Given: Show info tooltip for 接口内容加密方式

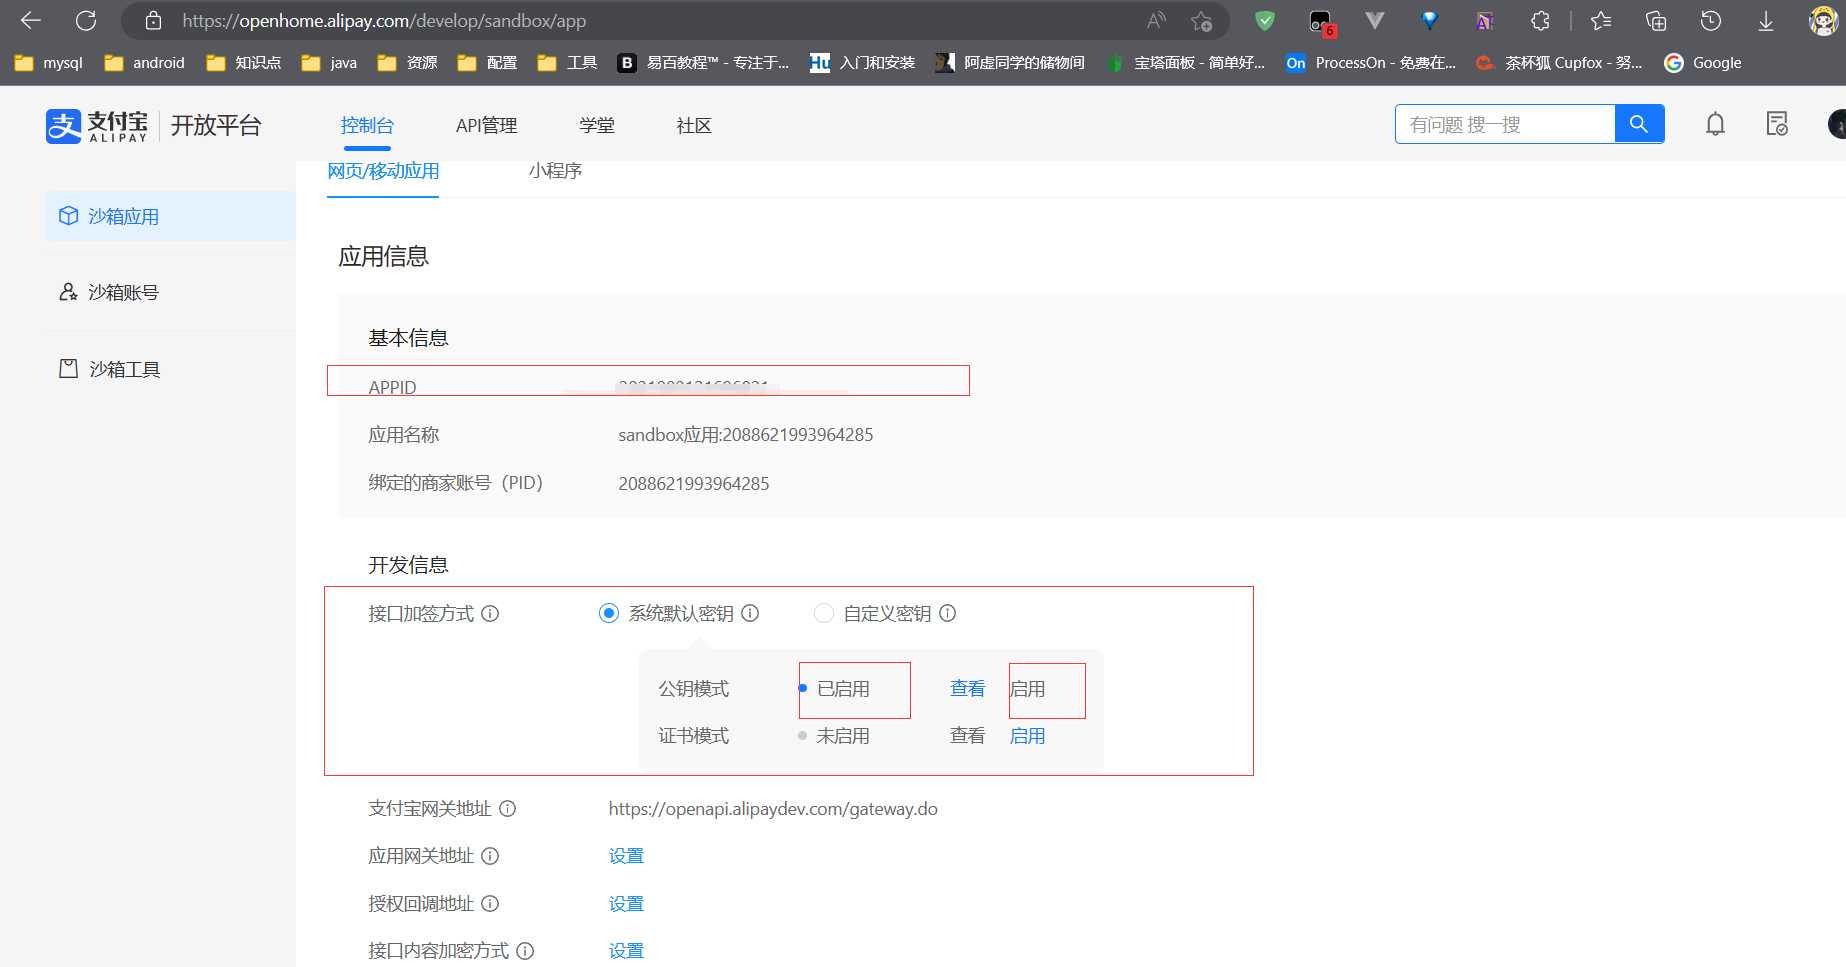Looking at the screenshot, I should click(525, 951).
